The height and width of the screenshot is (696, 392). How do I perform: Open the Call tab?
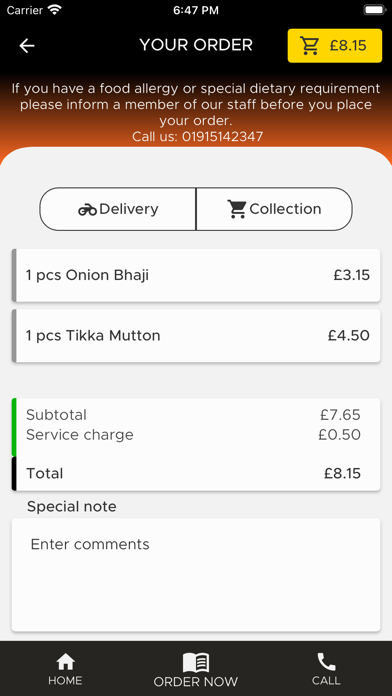[x=326, y=668]
